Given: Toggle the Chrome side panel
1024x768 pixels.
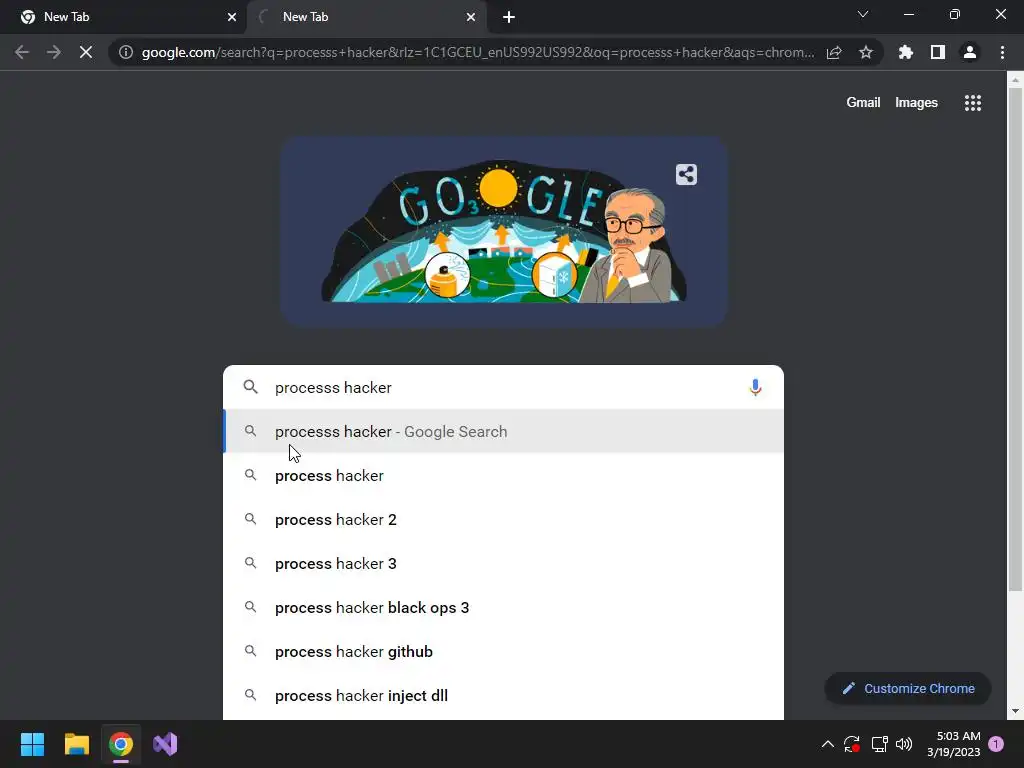Looking at the screenshot, I should (938, 52).
